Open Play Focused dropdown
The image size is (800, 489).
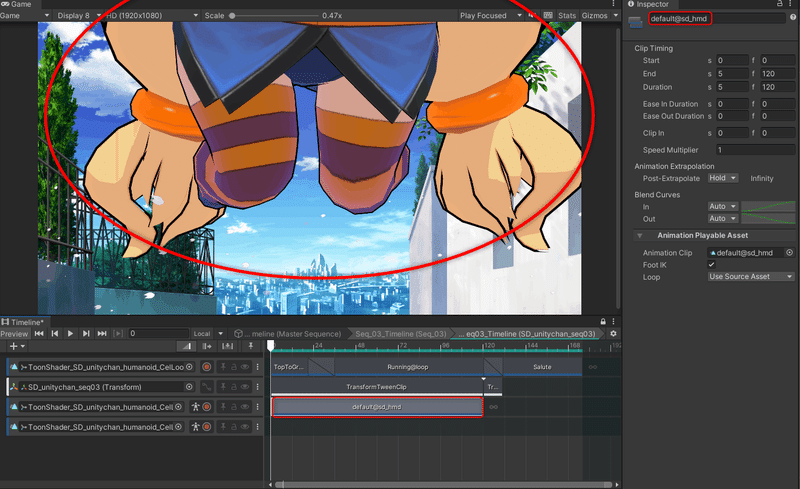(491, 15)
